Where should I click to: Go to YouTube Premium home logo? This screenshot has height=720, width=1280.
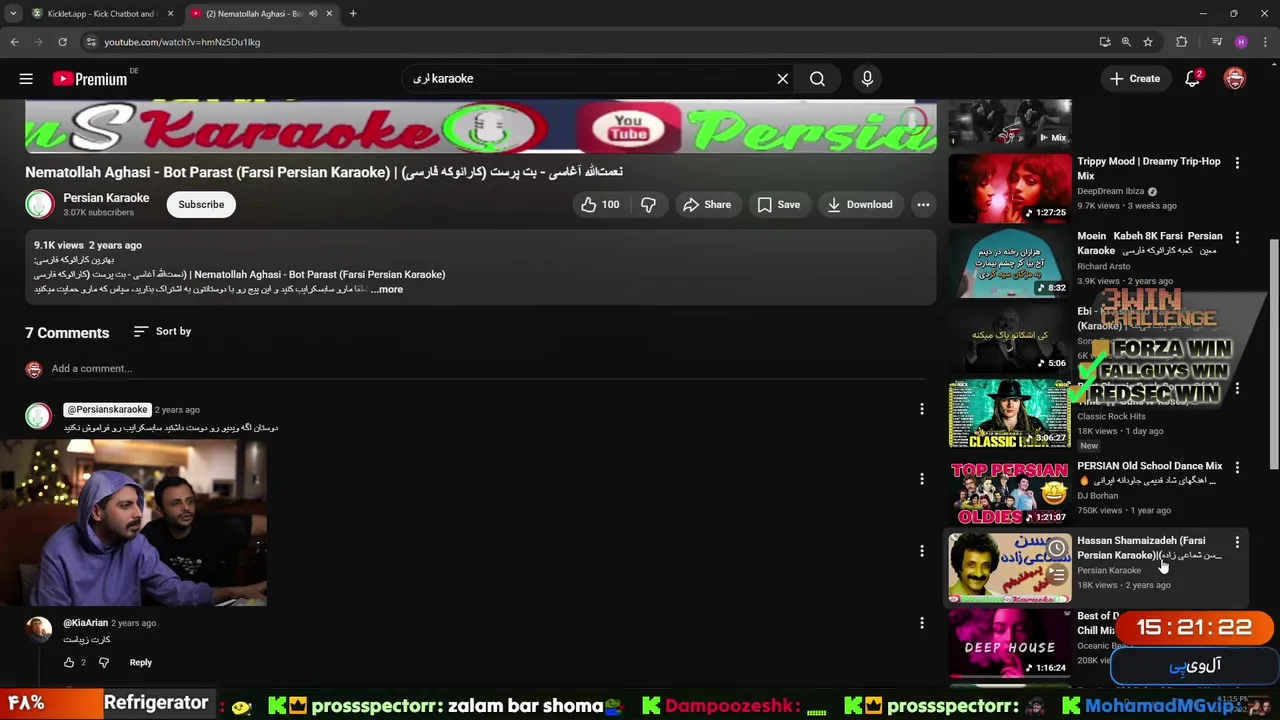click(90, 79)
